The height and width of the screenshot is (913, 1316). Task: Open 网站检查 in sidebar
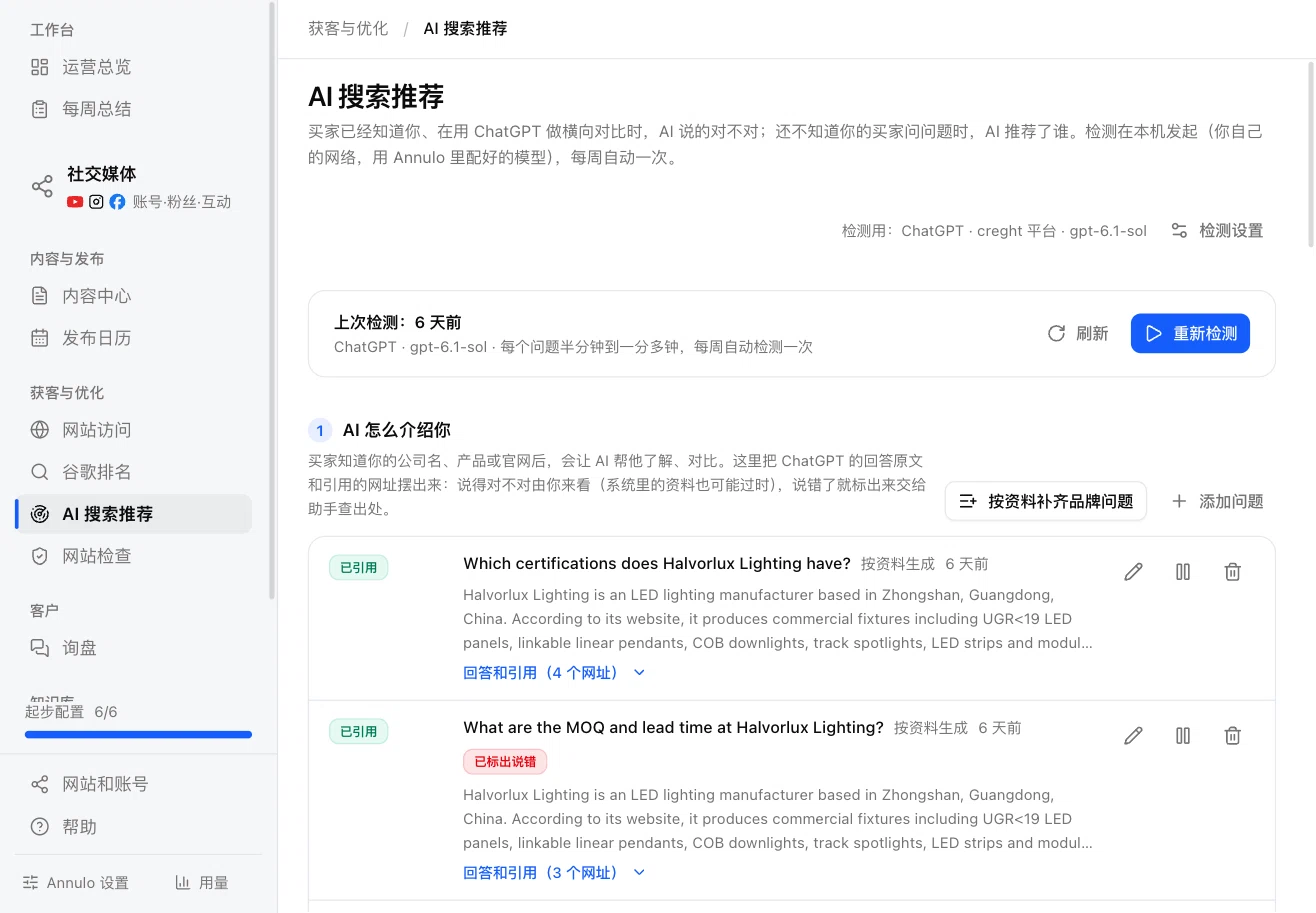click(133, 556)
